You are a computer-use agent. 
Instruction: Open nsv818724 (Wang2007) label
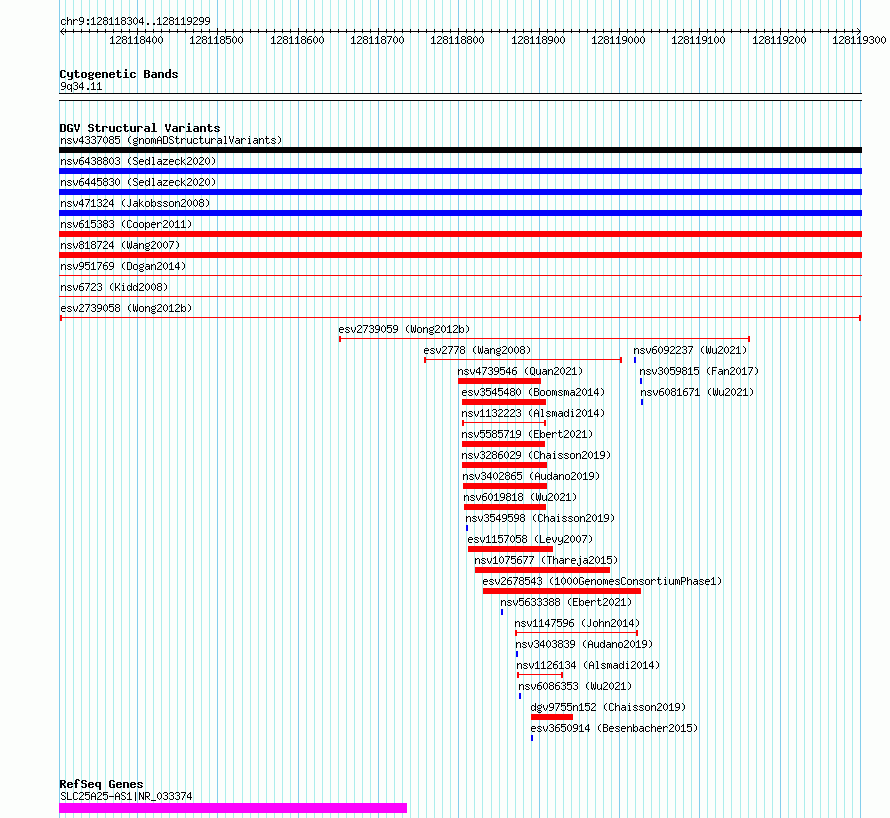coord(120,245)
